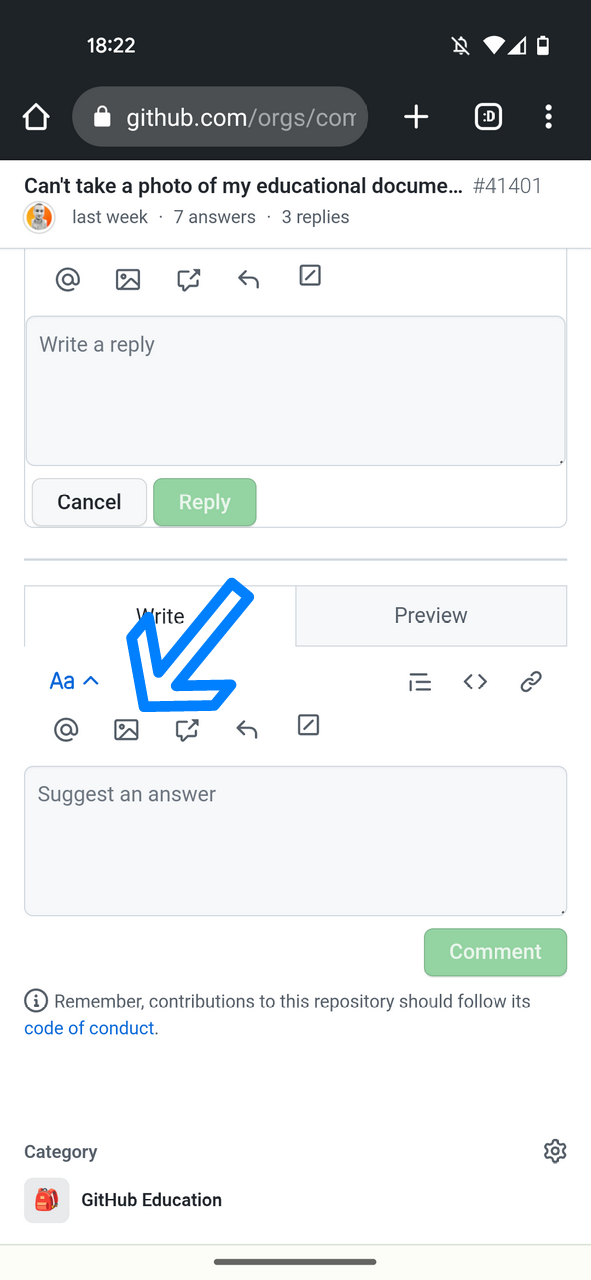Focus the Suggest an answer text box

[295, 840]
